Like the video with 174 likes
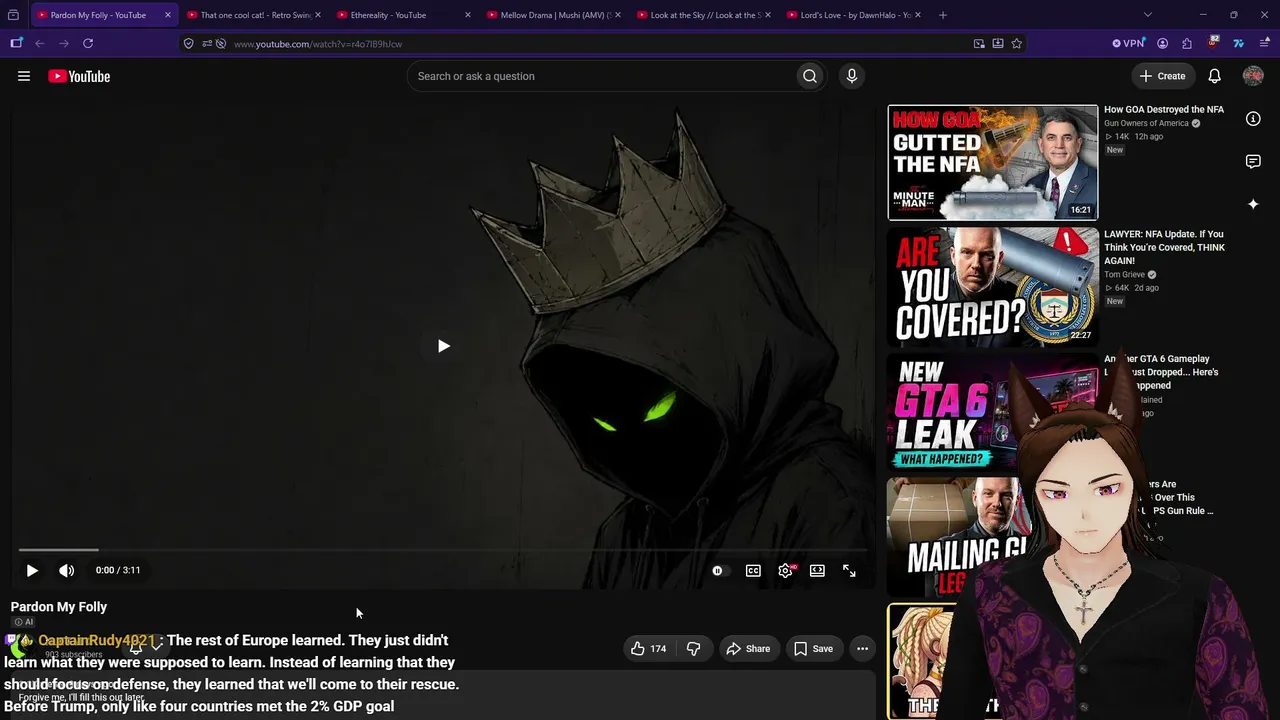This screenshot has height=720, width=1280. click(648, 649)
